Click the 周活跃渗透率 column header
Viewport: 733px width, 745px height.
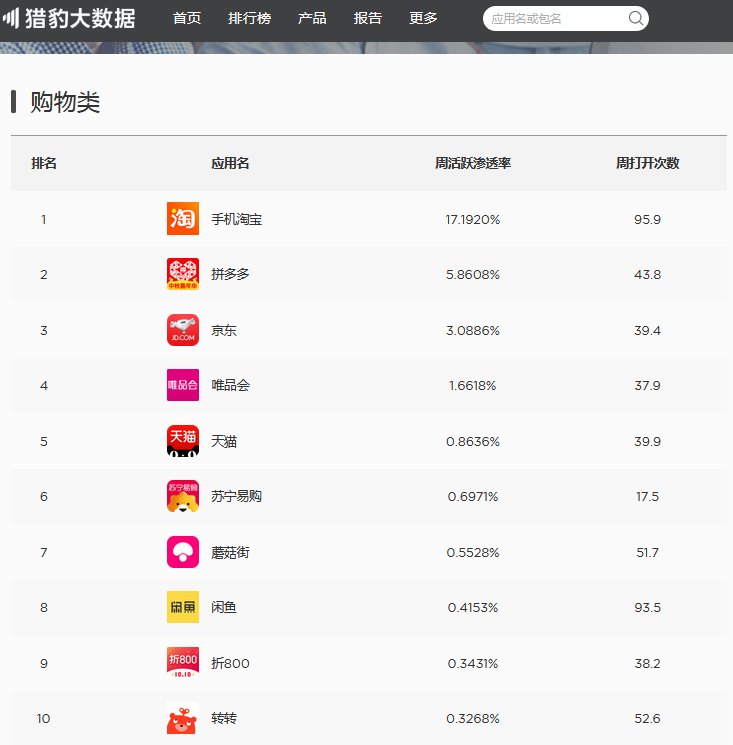(x=473, y=163)
